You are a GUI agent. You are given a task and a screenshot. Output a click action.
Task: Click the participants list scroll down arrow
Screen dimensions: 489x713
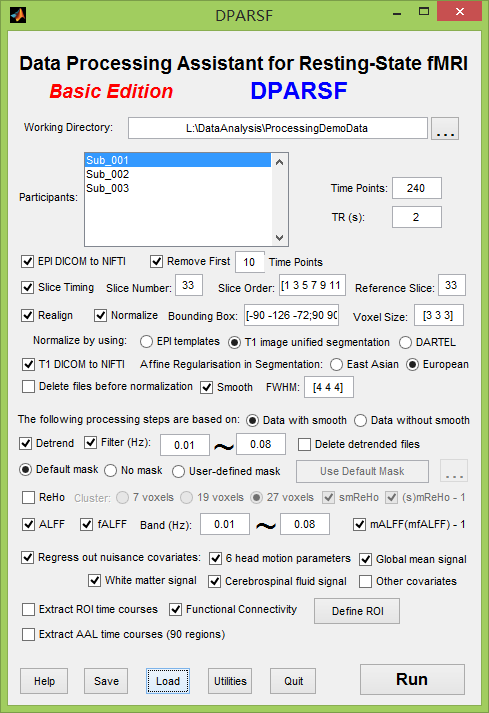279,237
